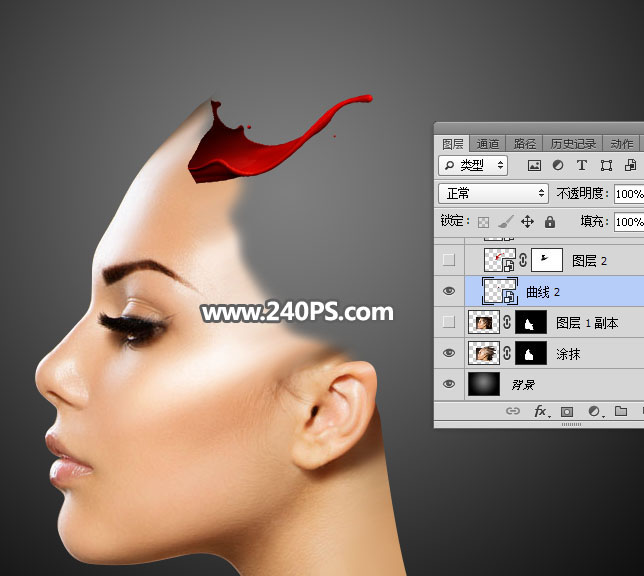Switch to the 图层 tab
This screenshot has height=576, width=644.
tap(453, 144)
